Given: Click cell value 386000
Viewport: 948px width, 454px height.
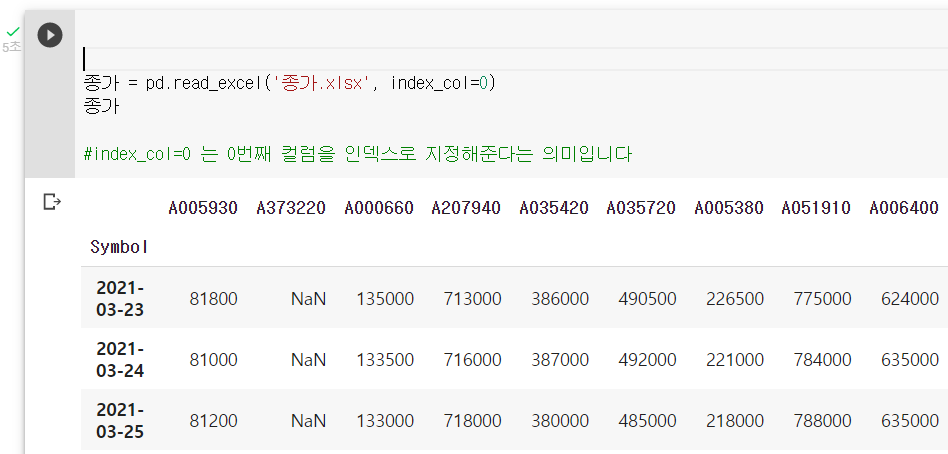Looking at the screenshot, I should tap(560, 299).
